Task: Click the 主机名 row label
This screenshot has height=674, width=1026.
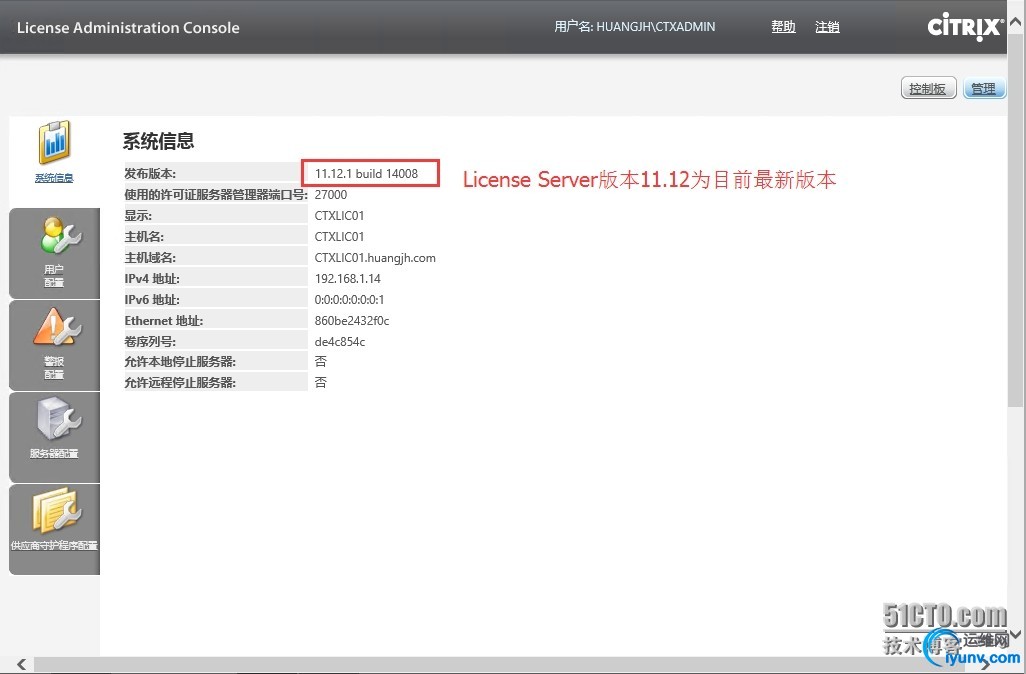Action: pyautogui.click(x=144, y=237)
